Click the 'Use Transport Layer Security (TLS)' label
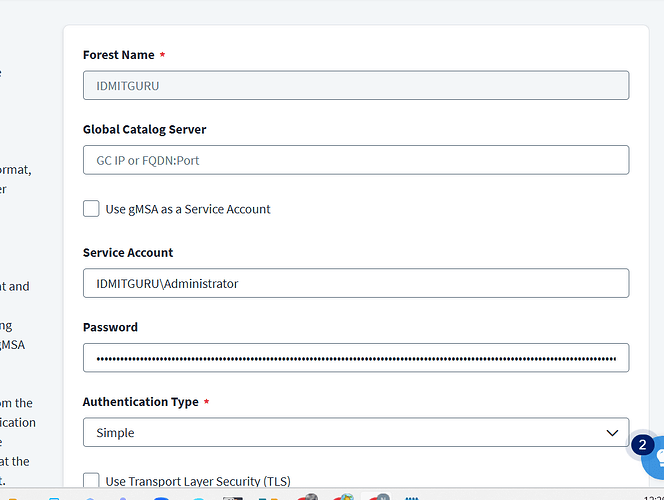 tap(198, 481)
